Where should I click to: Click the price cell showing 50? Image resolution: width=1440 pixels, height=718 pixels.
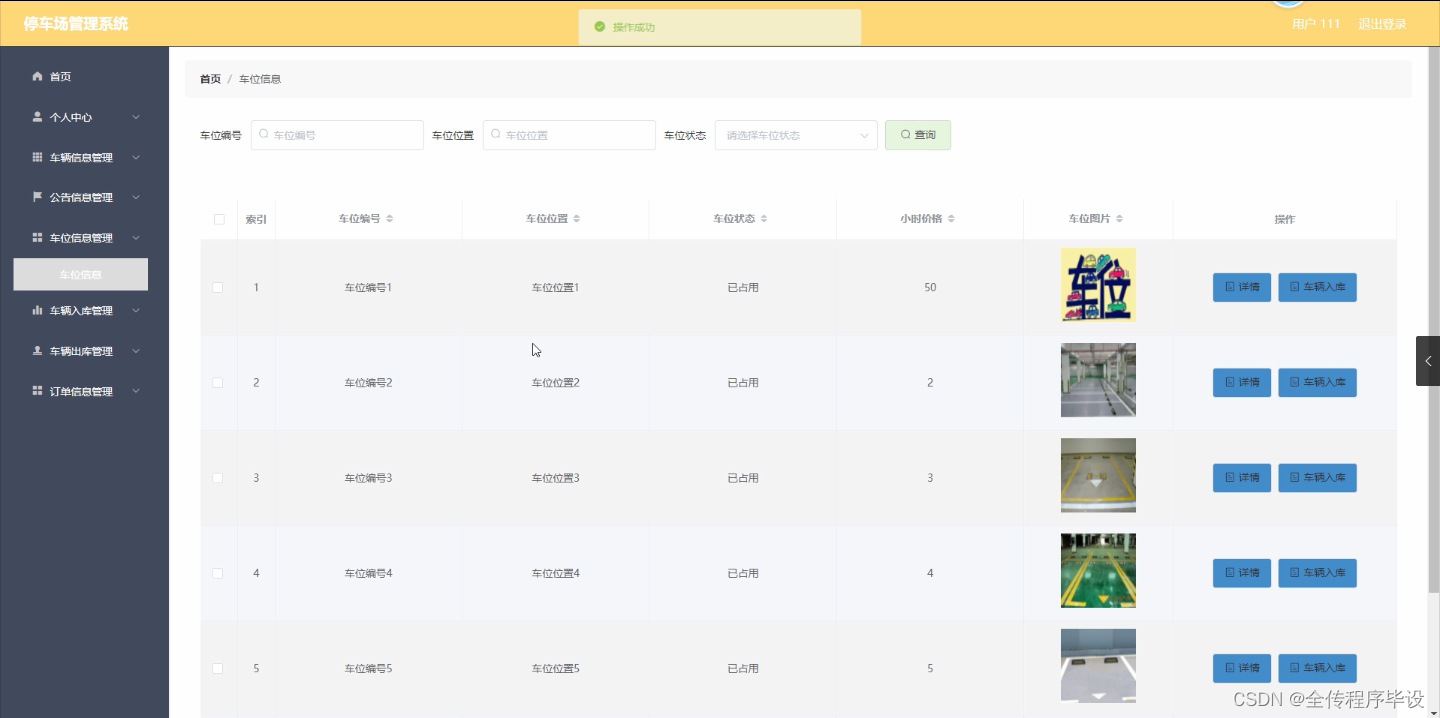point(930,288)
